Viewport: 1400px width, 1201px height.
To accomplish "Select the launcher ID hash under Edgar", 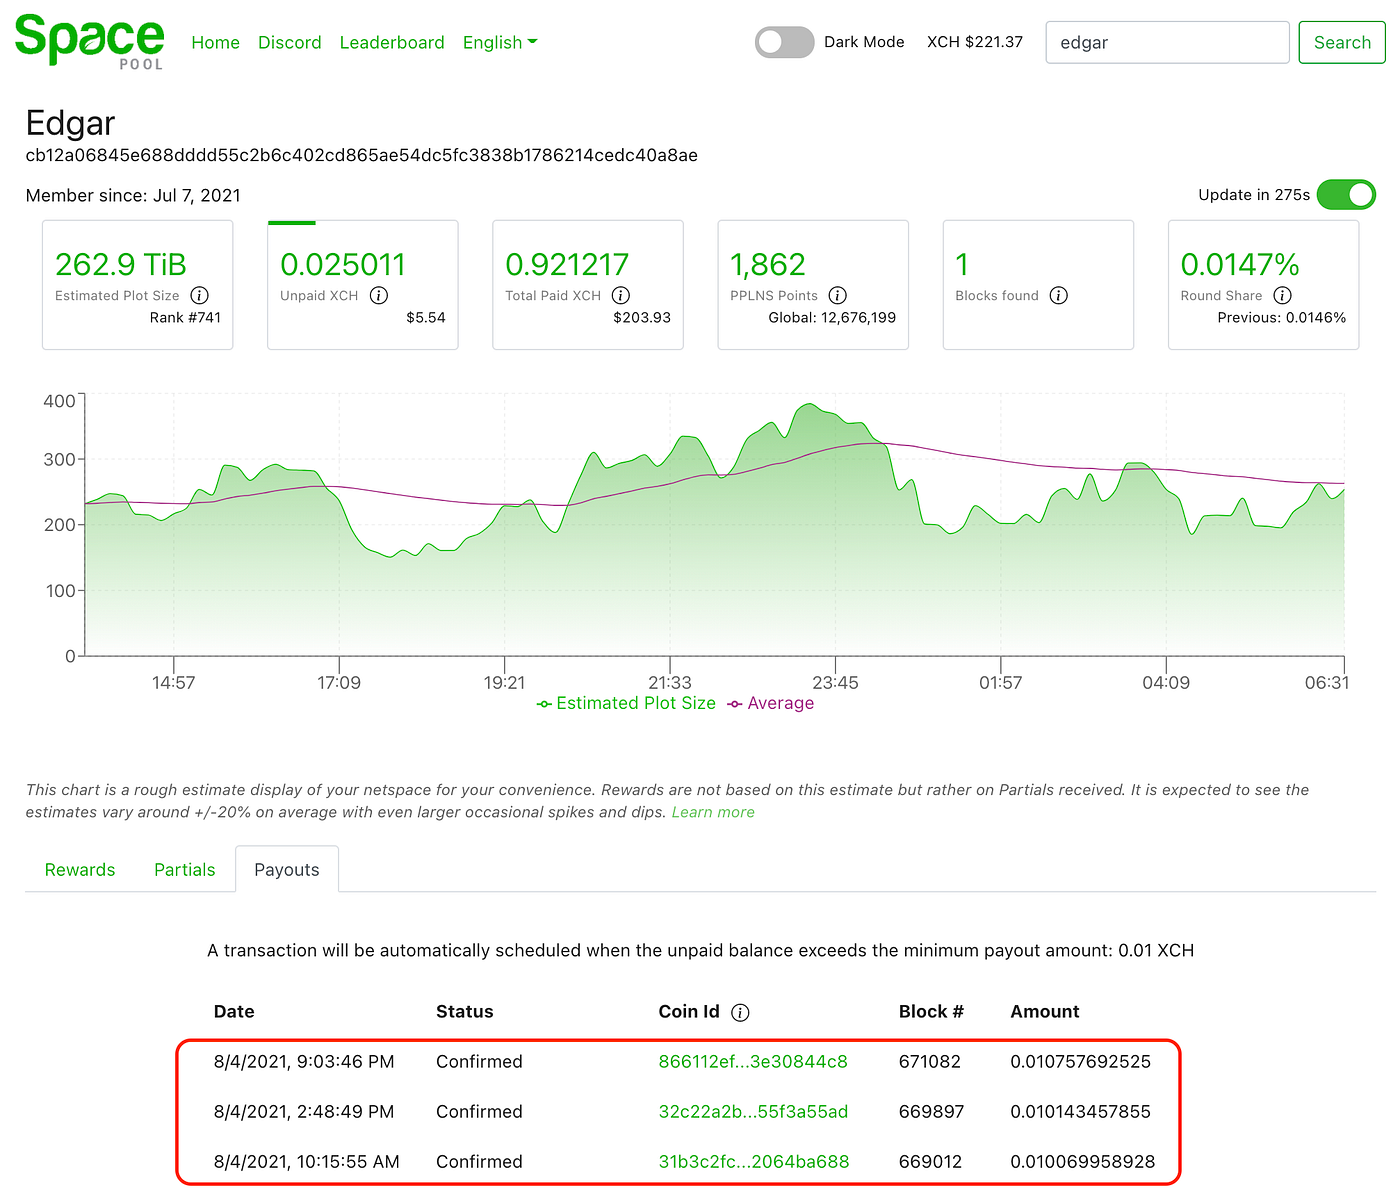I will (x=362, y=155).
